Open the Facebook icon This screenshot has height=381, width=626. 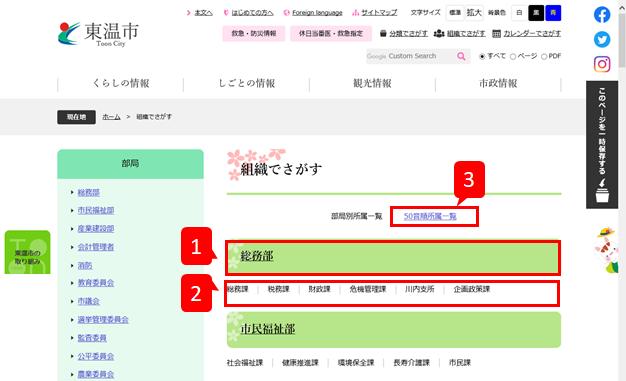click(x=602, y=15)
